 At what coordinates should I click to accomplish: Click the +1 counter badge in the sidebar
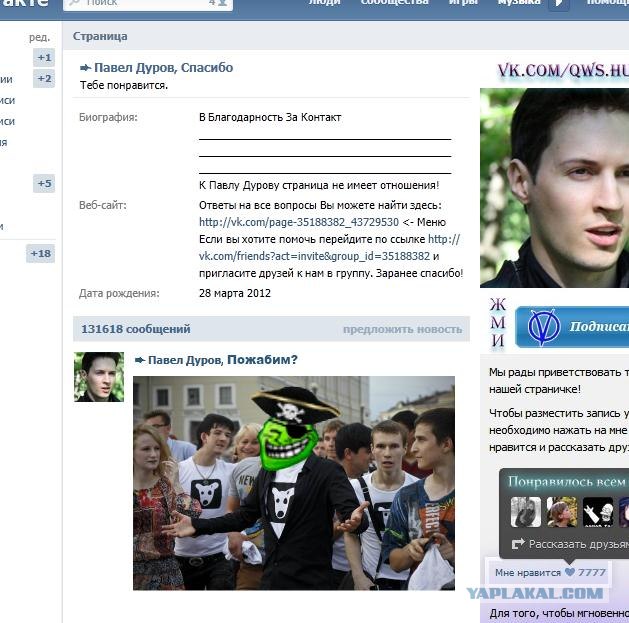point(44,58)
